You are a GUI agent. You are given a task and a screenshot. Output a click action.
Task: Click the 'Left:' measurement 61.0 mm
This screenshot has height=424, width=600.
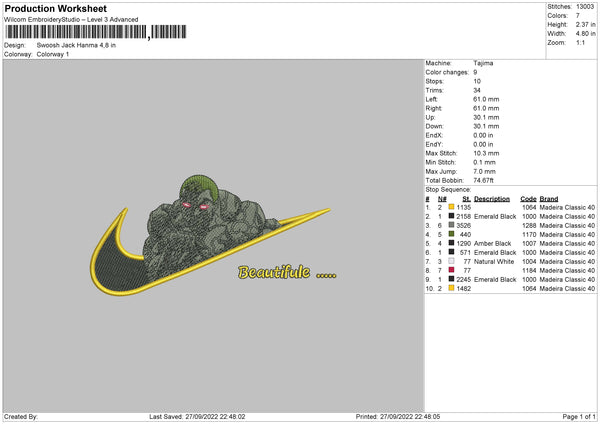click(486, 99)
